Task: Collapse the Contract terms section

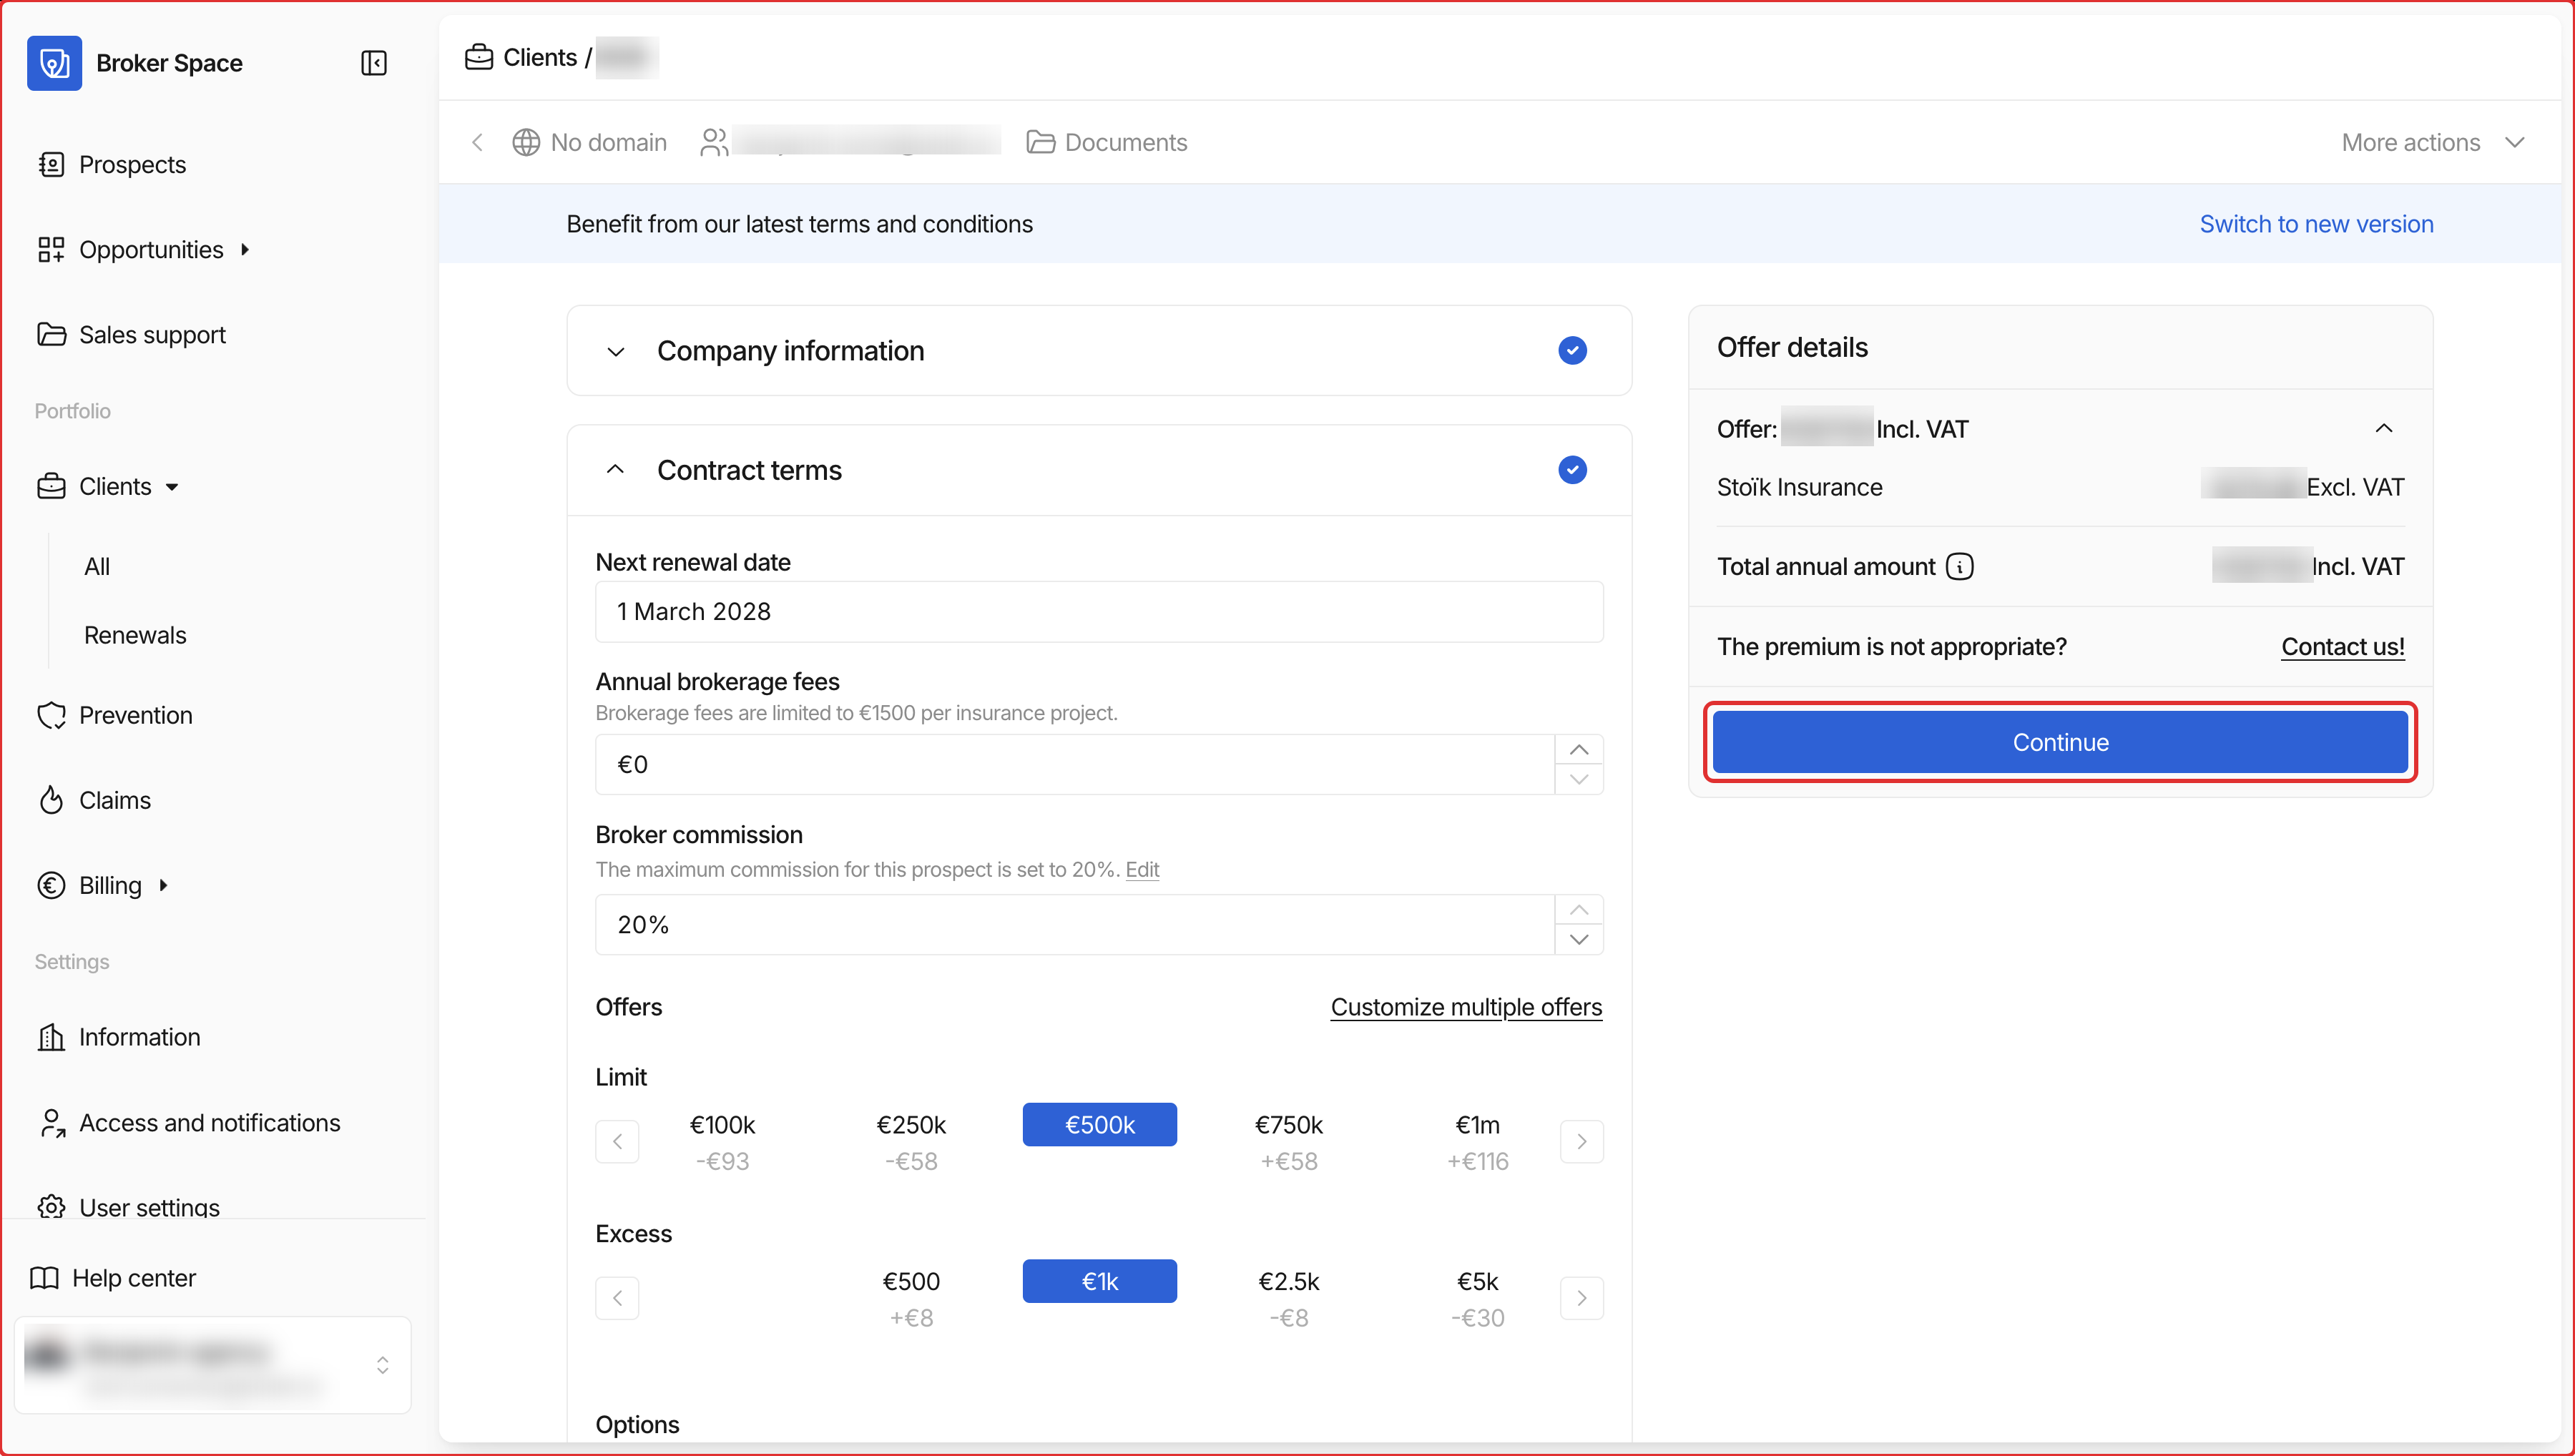Action: pos(616,470)
